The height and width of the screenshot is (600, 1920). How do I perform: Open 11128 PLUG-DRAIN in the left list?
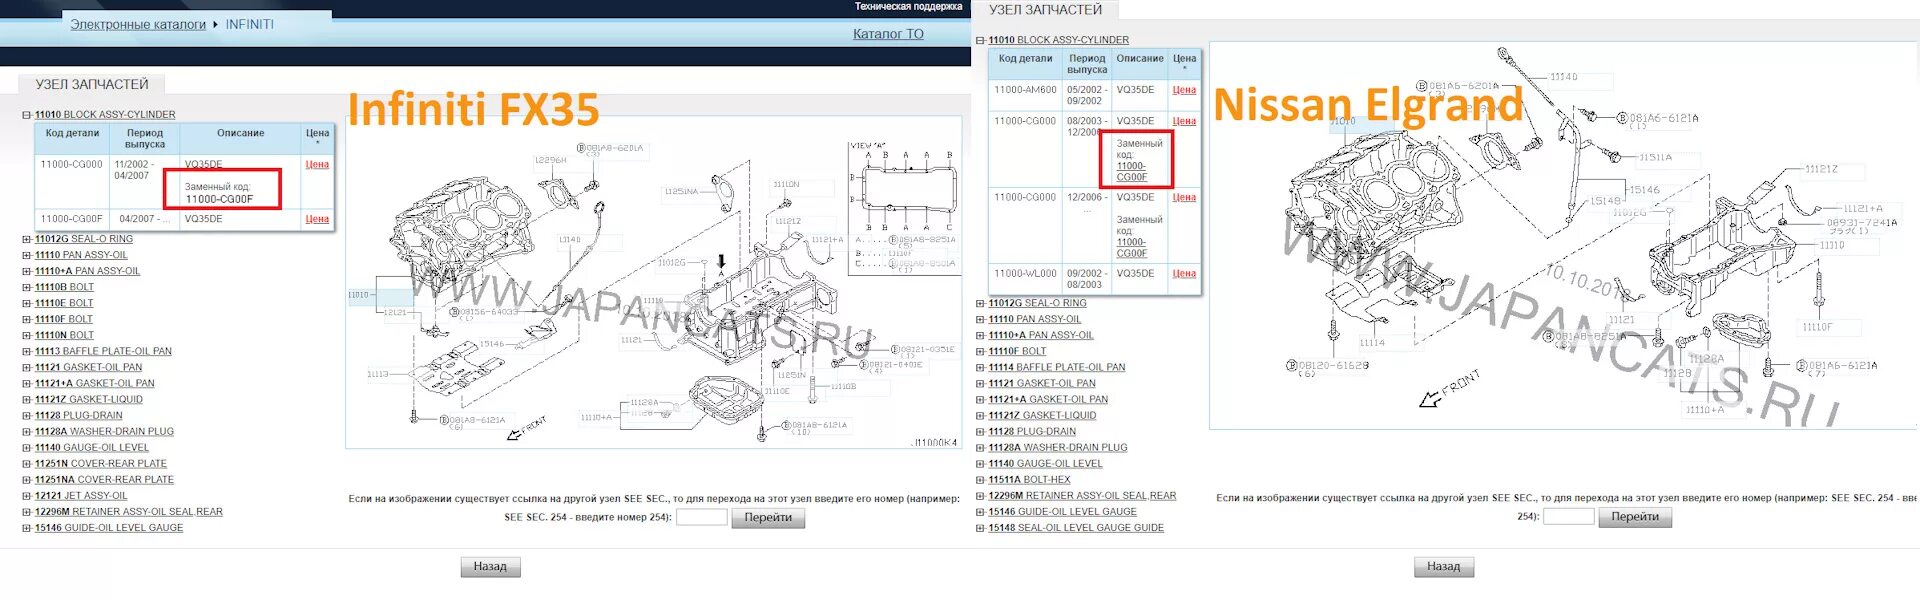coord(79,415)
